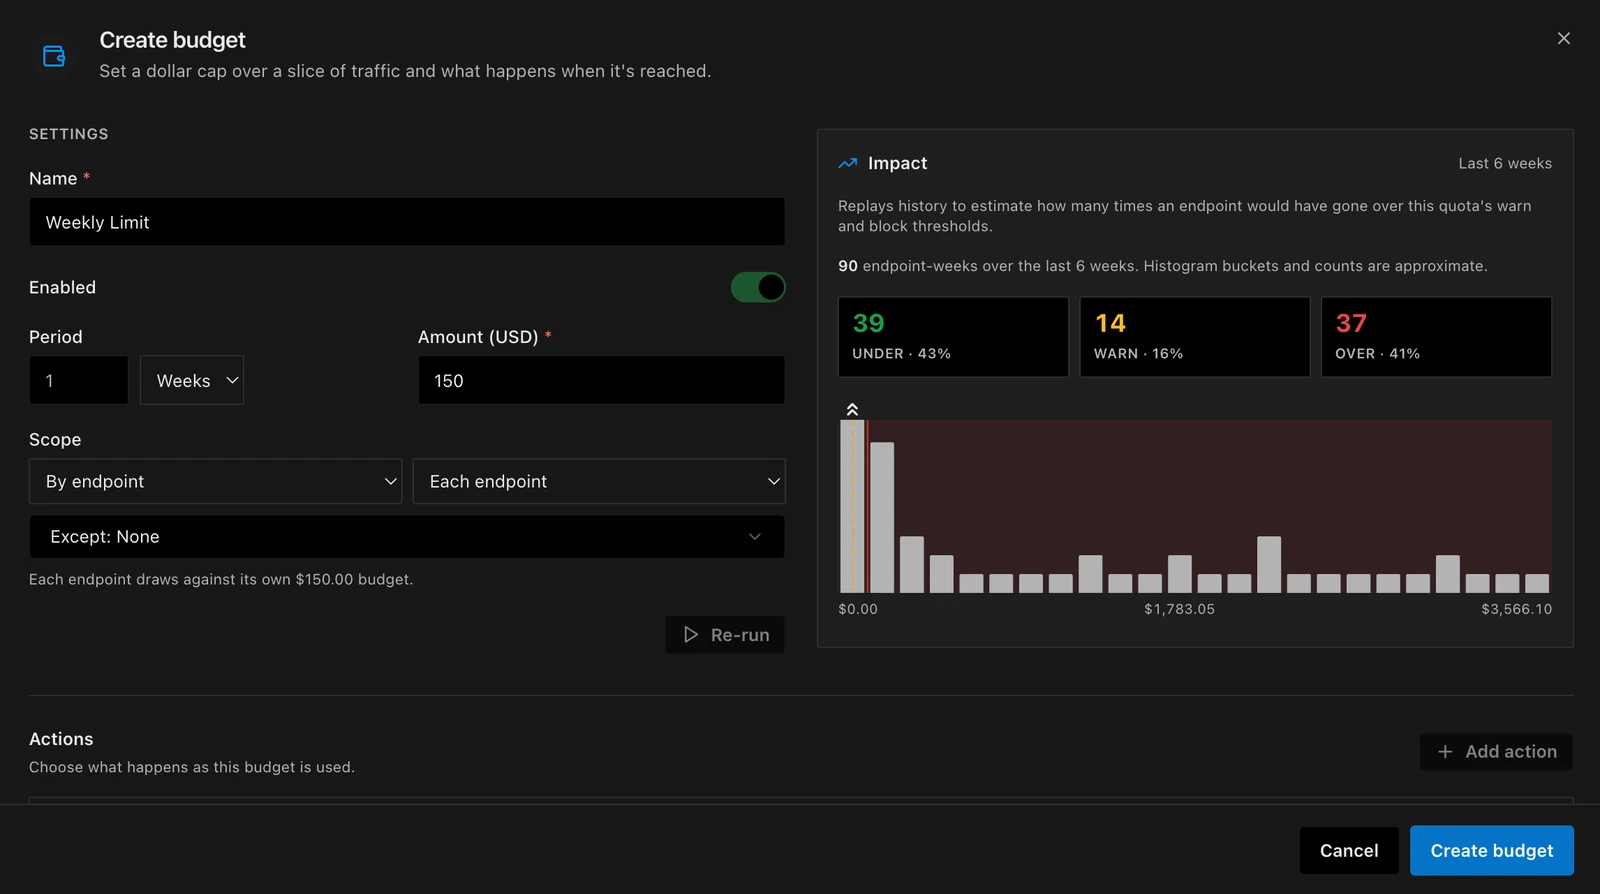The width and height of the screenshot is (1600, 894).
Task: Click the double chevron marker above histogram
Action: 852,409
